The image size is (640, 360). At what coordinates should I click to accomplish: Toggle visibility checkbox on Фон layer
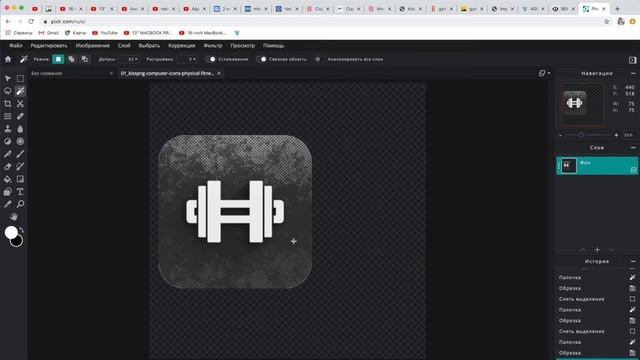633,170
